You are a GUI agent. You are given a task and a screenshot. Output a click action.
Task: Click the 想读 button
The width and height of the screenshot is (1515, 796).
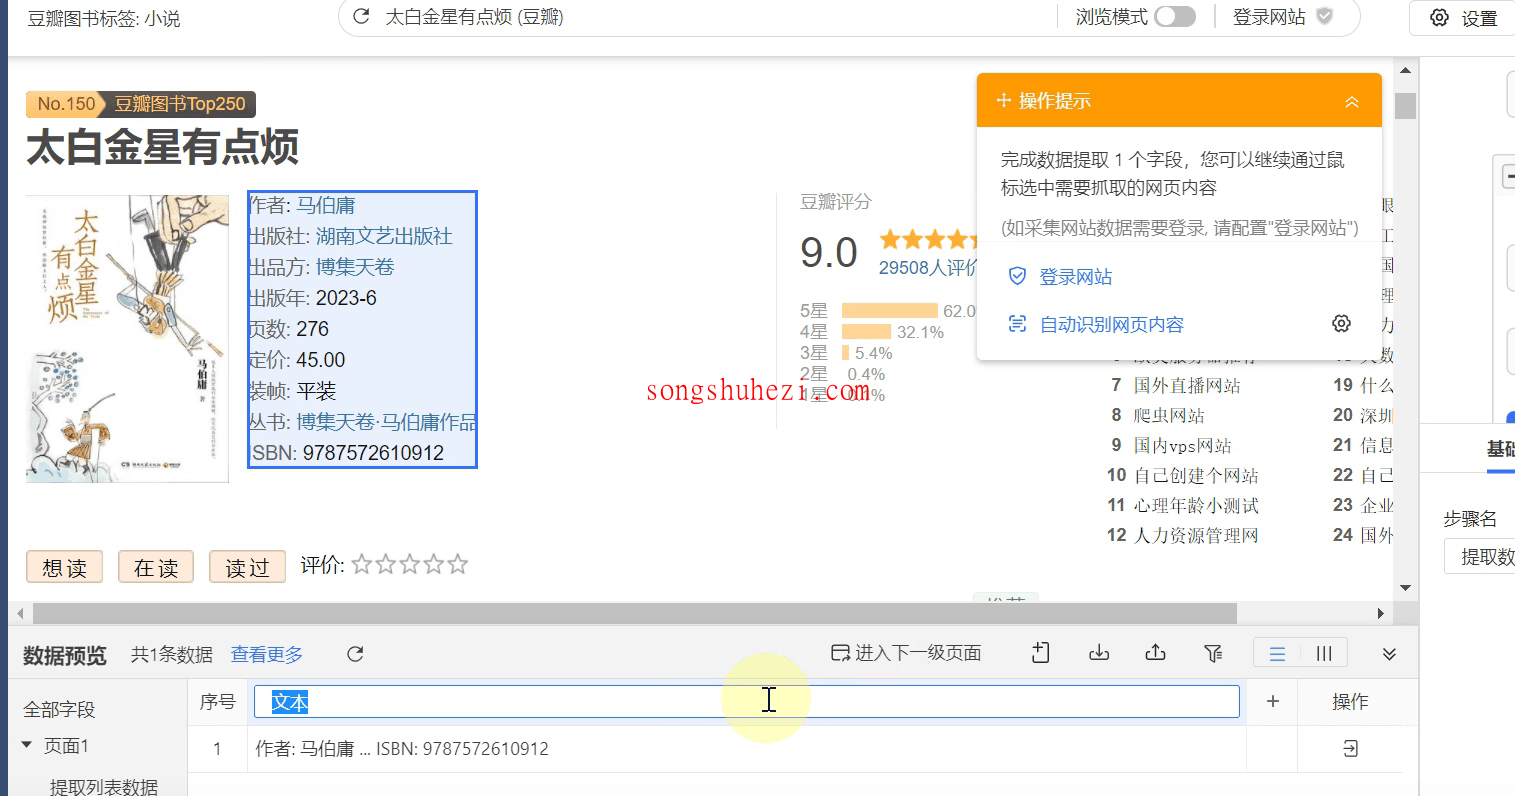64,567
